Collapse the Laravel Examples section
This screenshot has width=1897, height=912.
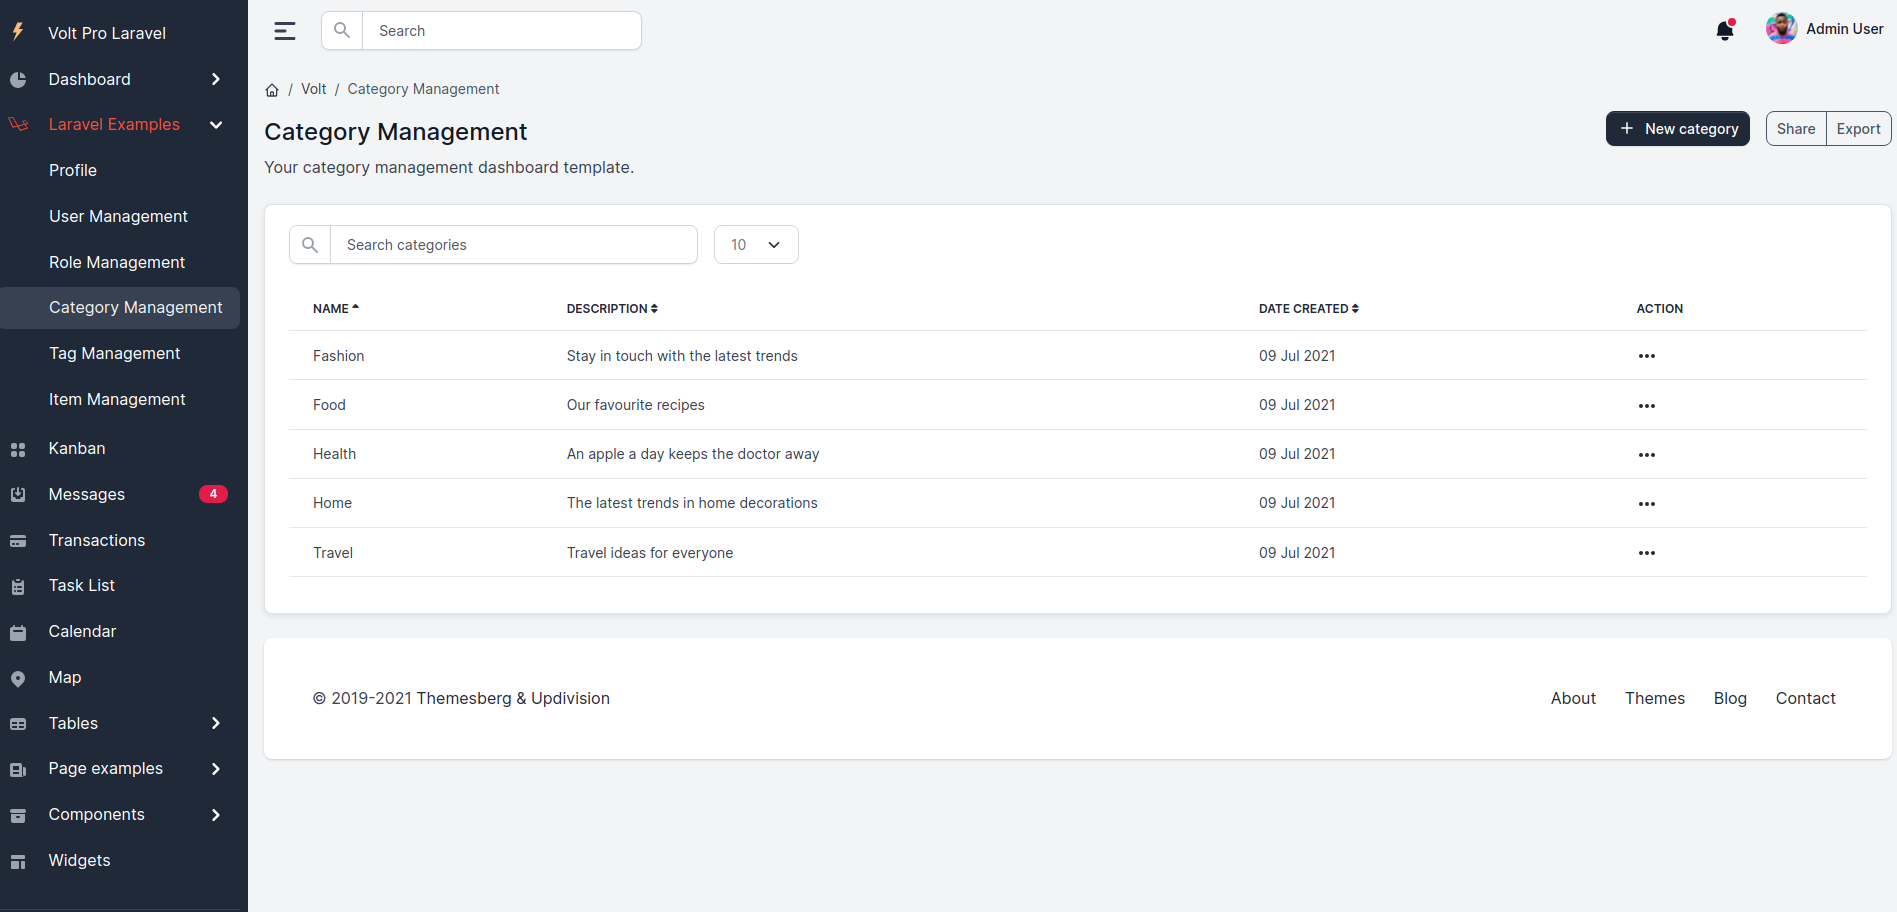point(215,124)
